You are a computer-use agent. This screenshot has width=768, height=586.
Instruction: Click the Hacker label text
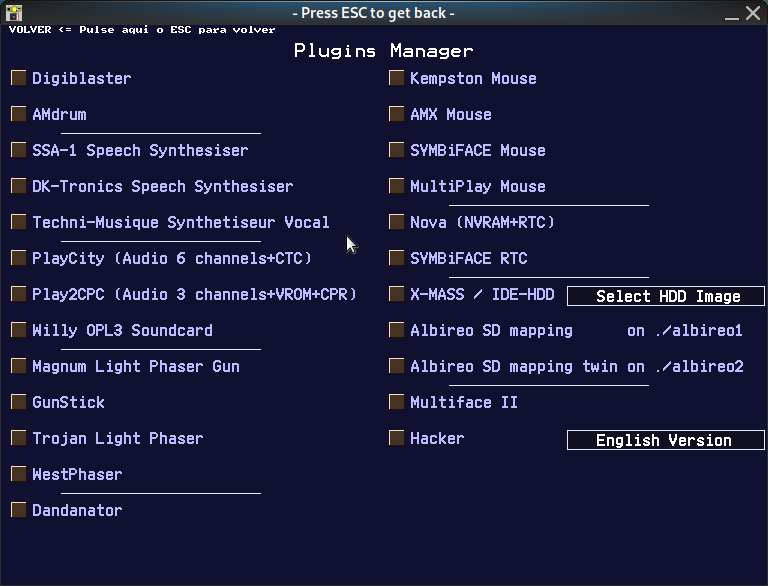coord(437,439)
